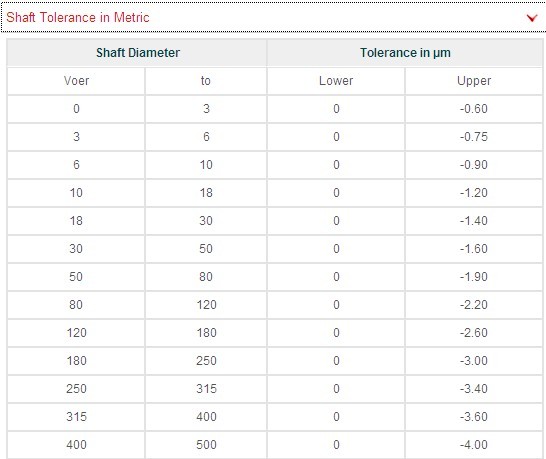Click the Upper subheader cell

point(474,81)
